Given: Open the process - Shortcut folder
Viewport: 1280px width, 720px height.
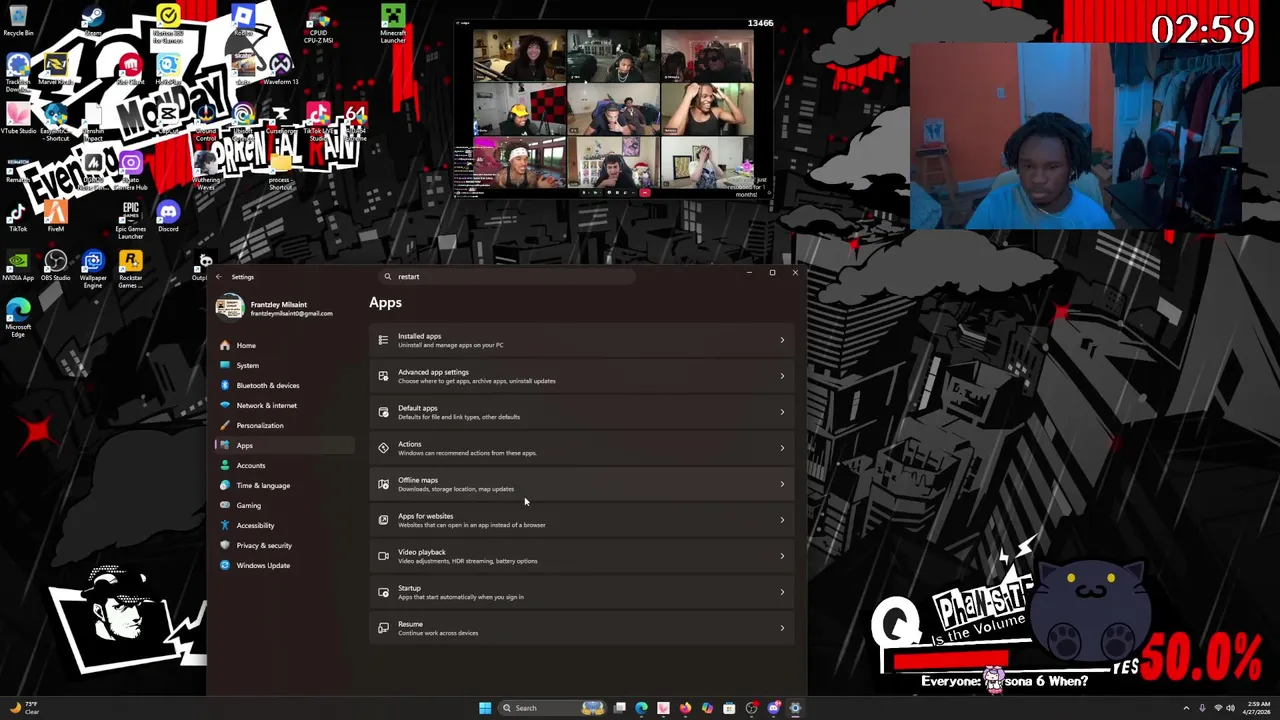Looking at the screenshot, I should click(281, 173).
